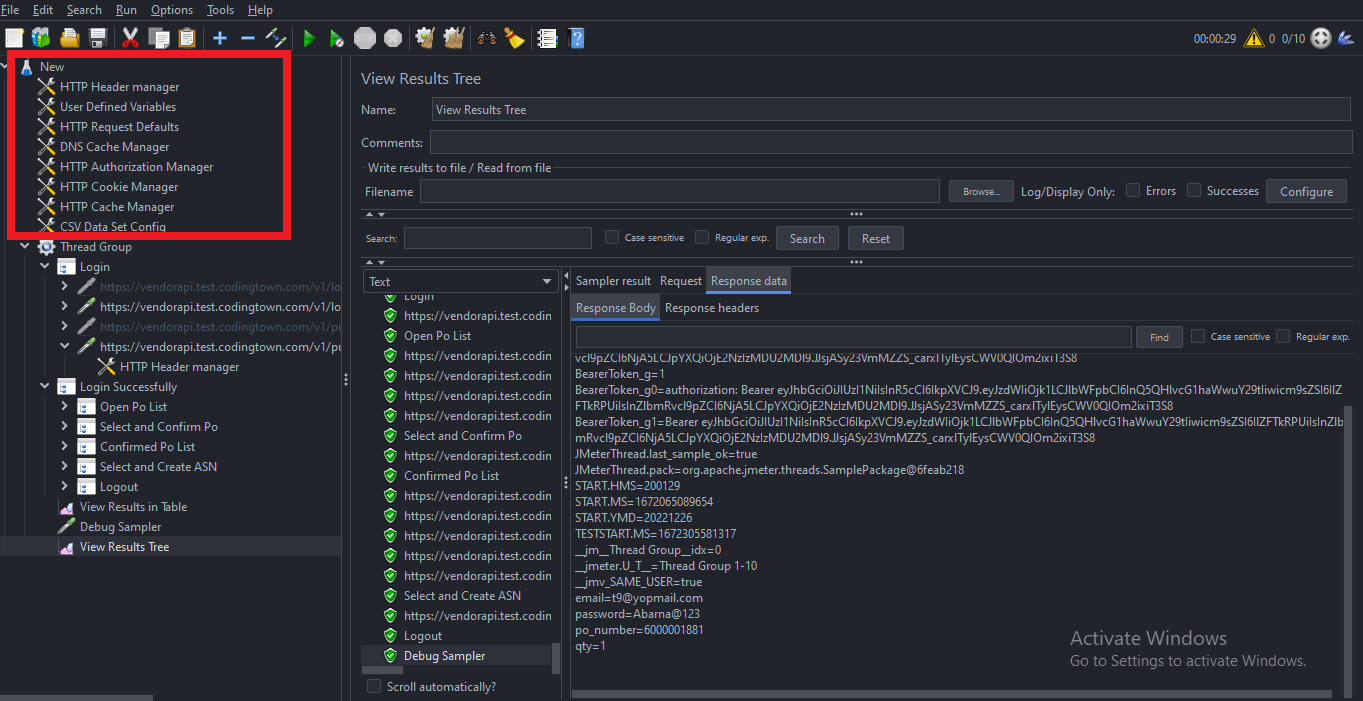
Task: Click the running threads icon at top right
Action: (1321, 39)
